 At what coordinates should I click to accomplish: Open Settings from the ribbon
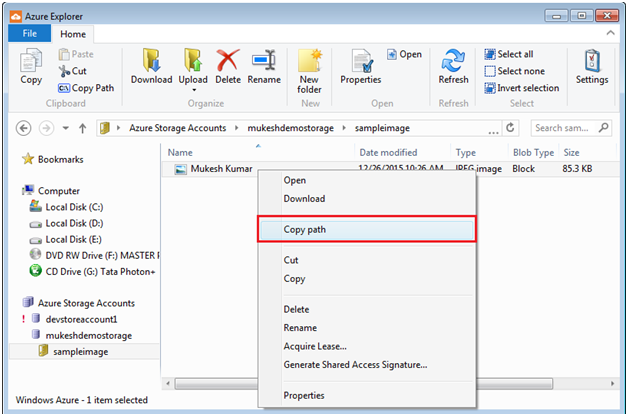[x=592, y=66]
